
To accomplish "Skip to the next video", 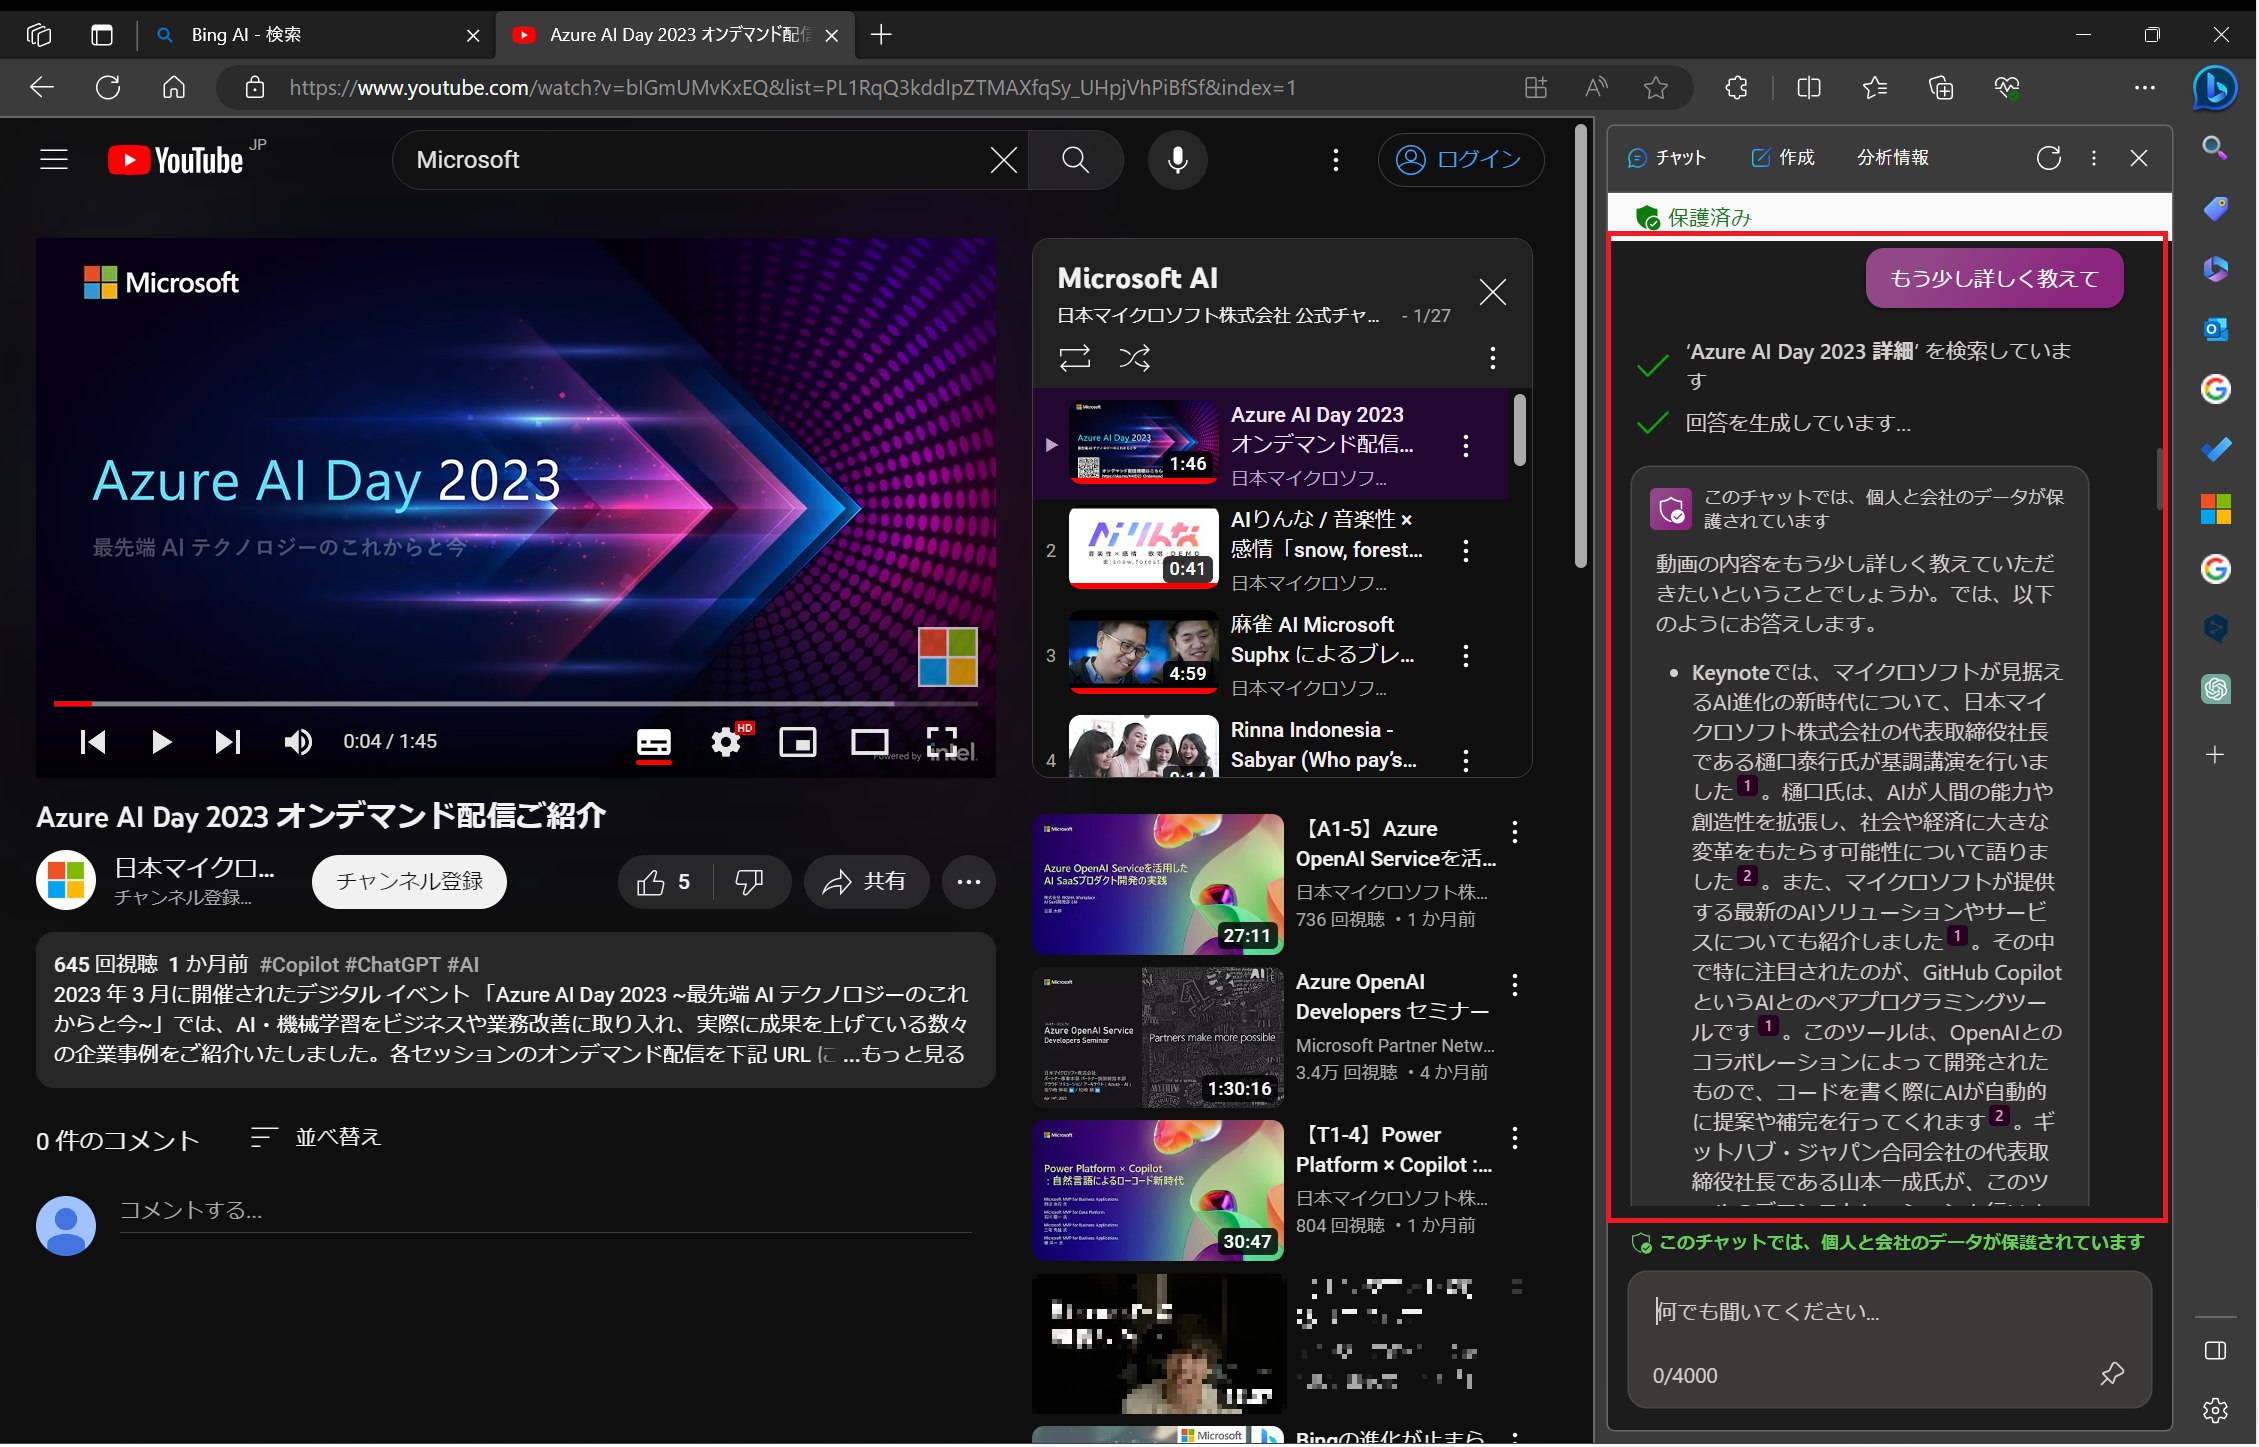I will coord(228,742).
